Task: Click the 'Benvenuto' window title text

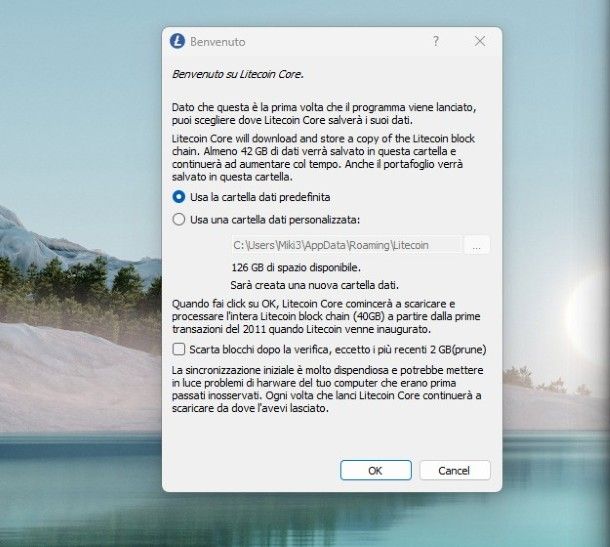Action: tap(218, 42)
